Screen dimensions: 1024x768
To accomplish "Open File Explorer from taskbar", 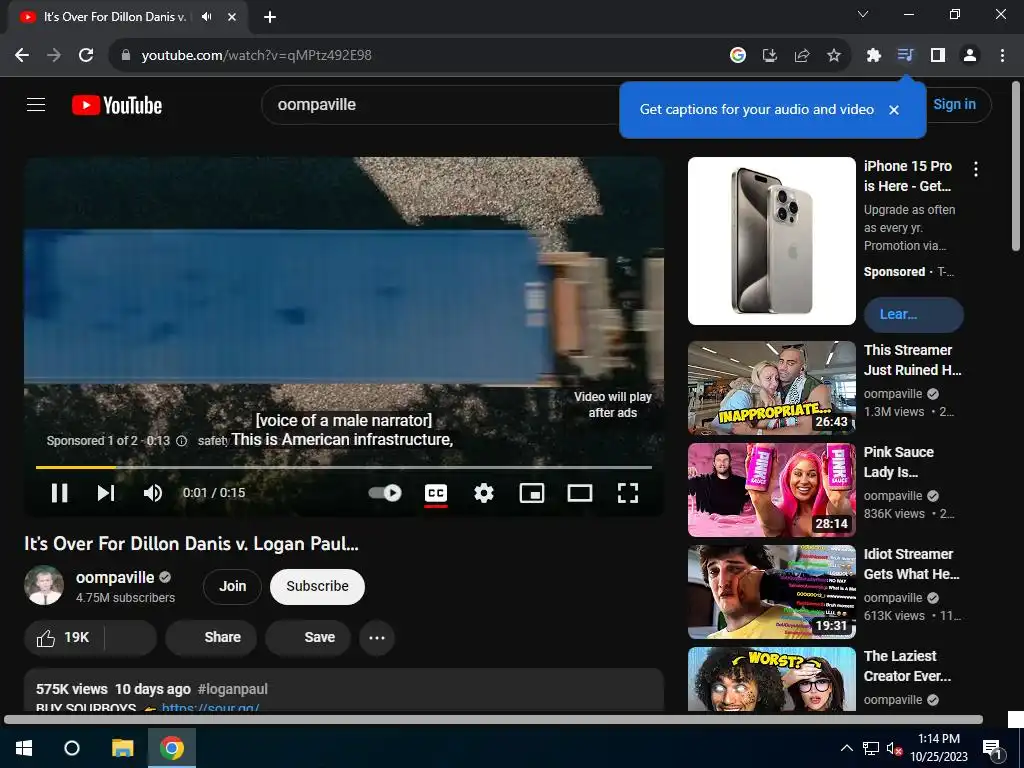I will click(x=122, y=748).
